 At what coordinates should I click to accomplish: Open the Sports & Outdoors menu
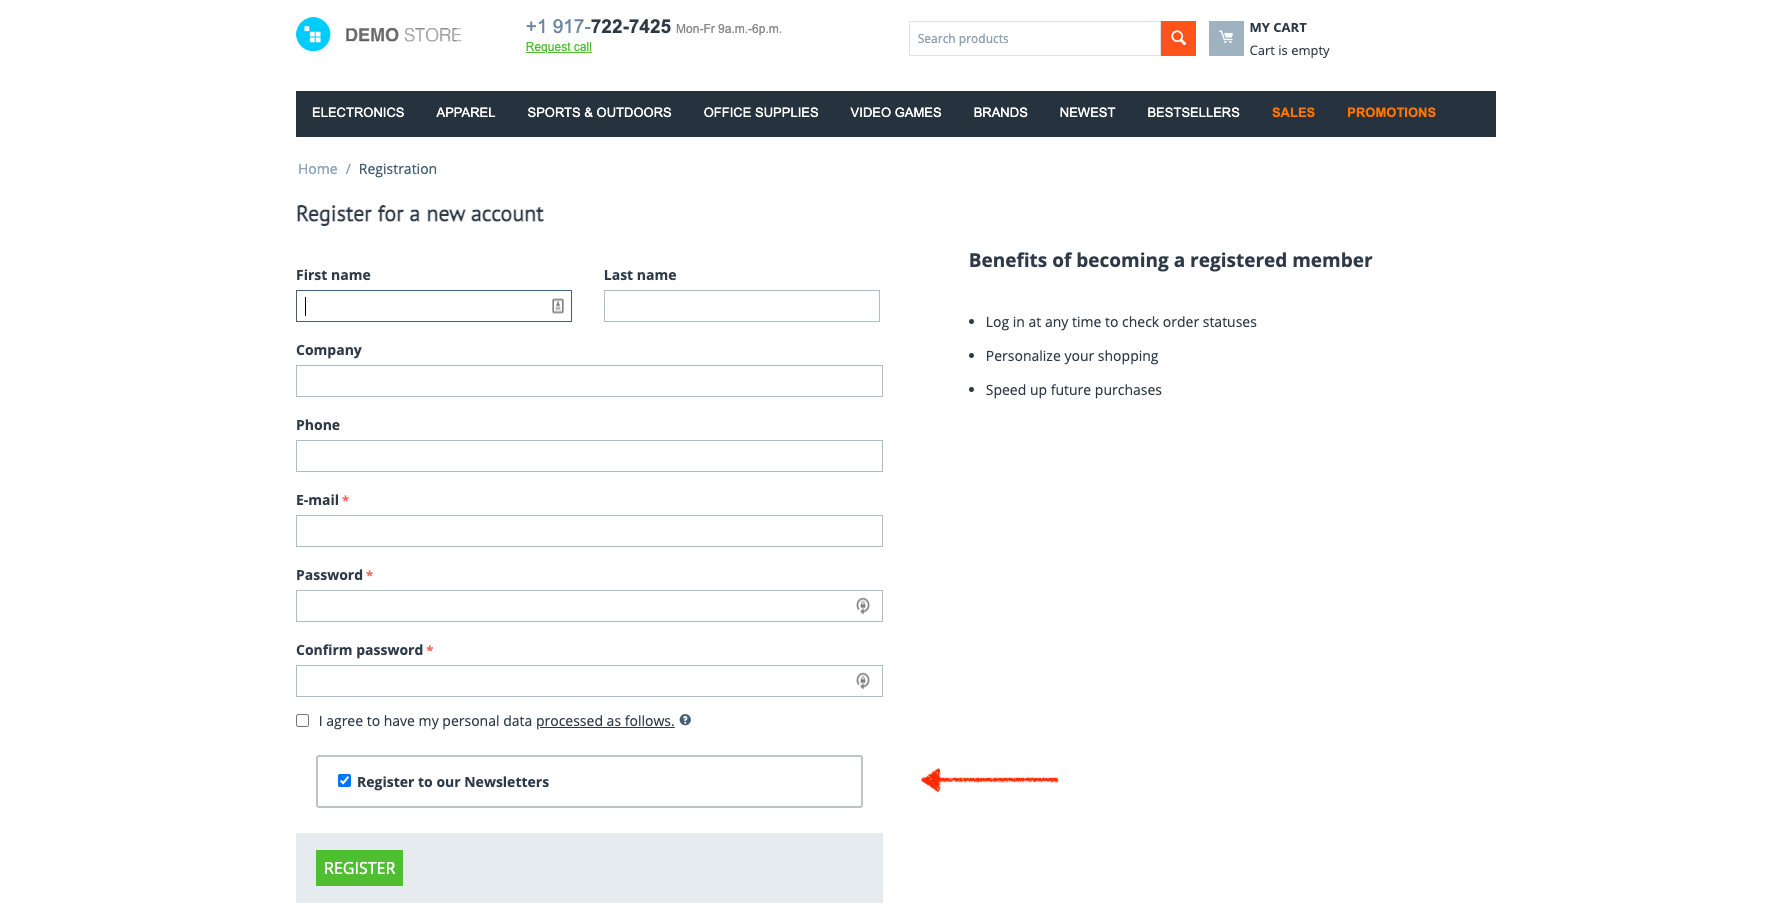click(x=599, y=113)
